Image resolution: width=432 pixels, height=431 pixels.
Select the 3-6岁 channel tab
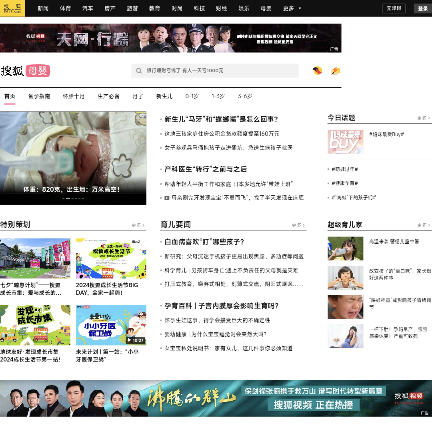(x=245, y=96)
